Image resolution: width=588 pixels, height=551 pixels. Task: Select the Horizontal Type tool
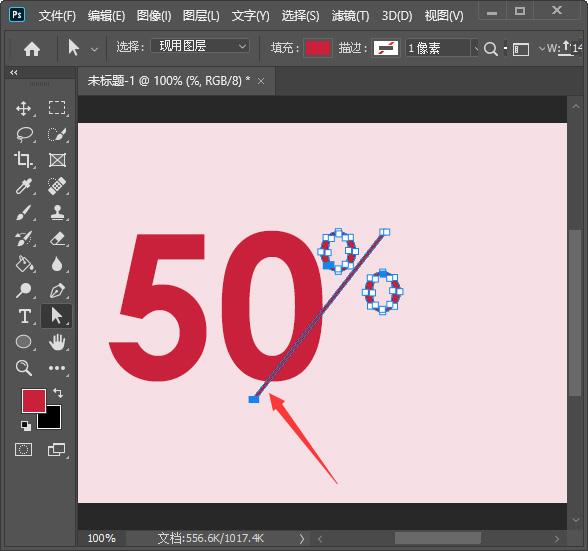(x=25, y=316)
